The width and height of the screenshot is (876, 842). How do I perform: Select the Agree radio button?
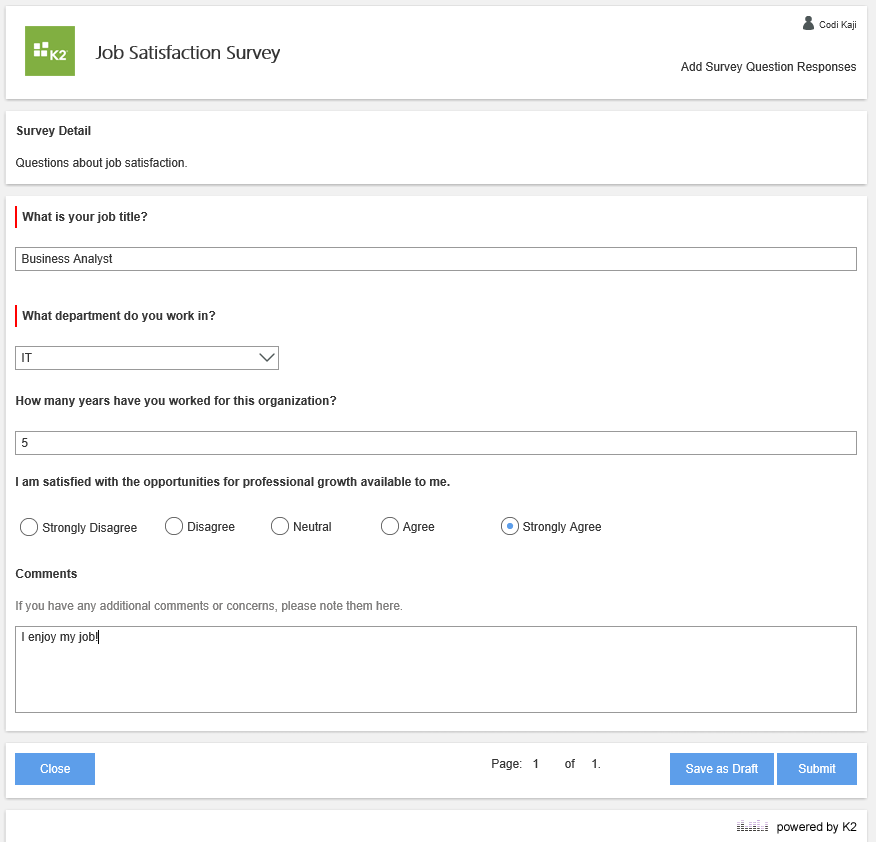(390, 526)
